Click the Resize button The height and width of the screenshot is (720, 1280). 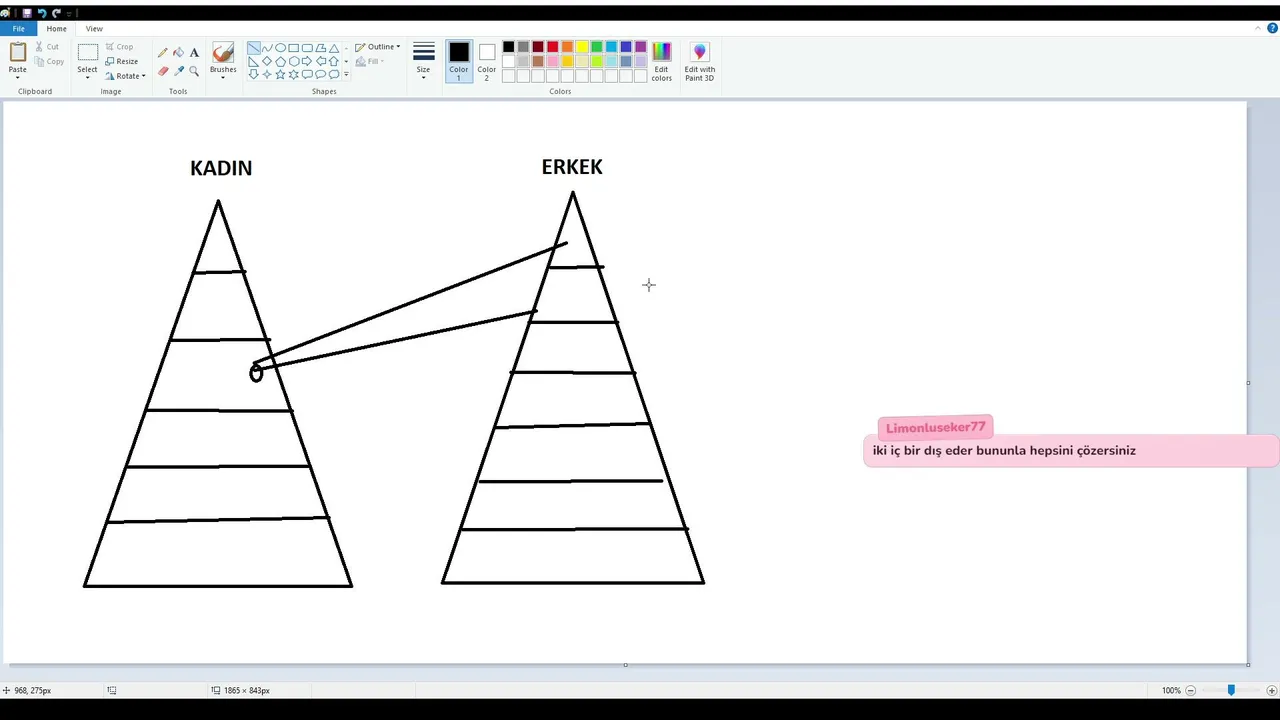tap(122, 61)
